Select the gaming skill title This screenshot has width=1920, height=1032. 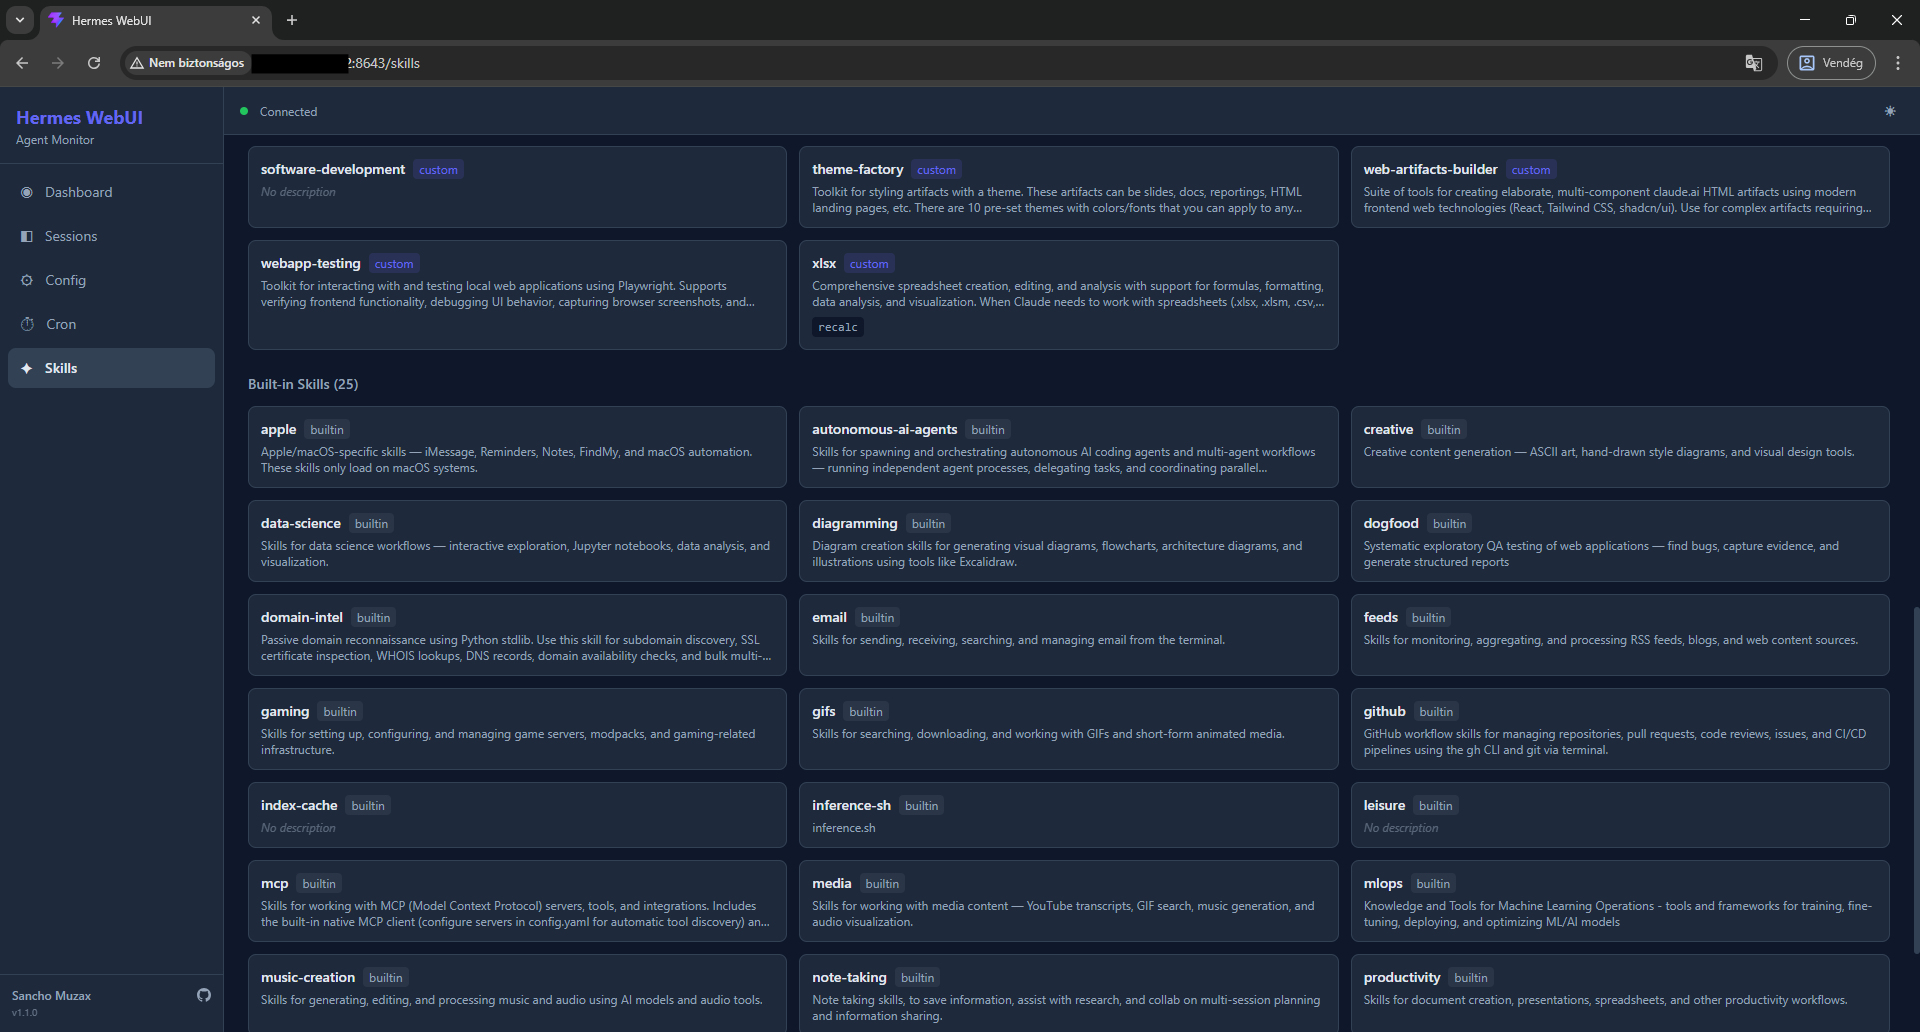(285, 711)
